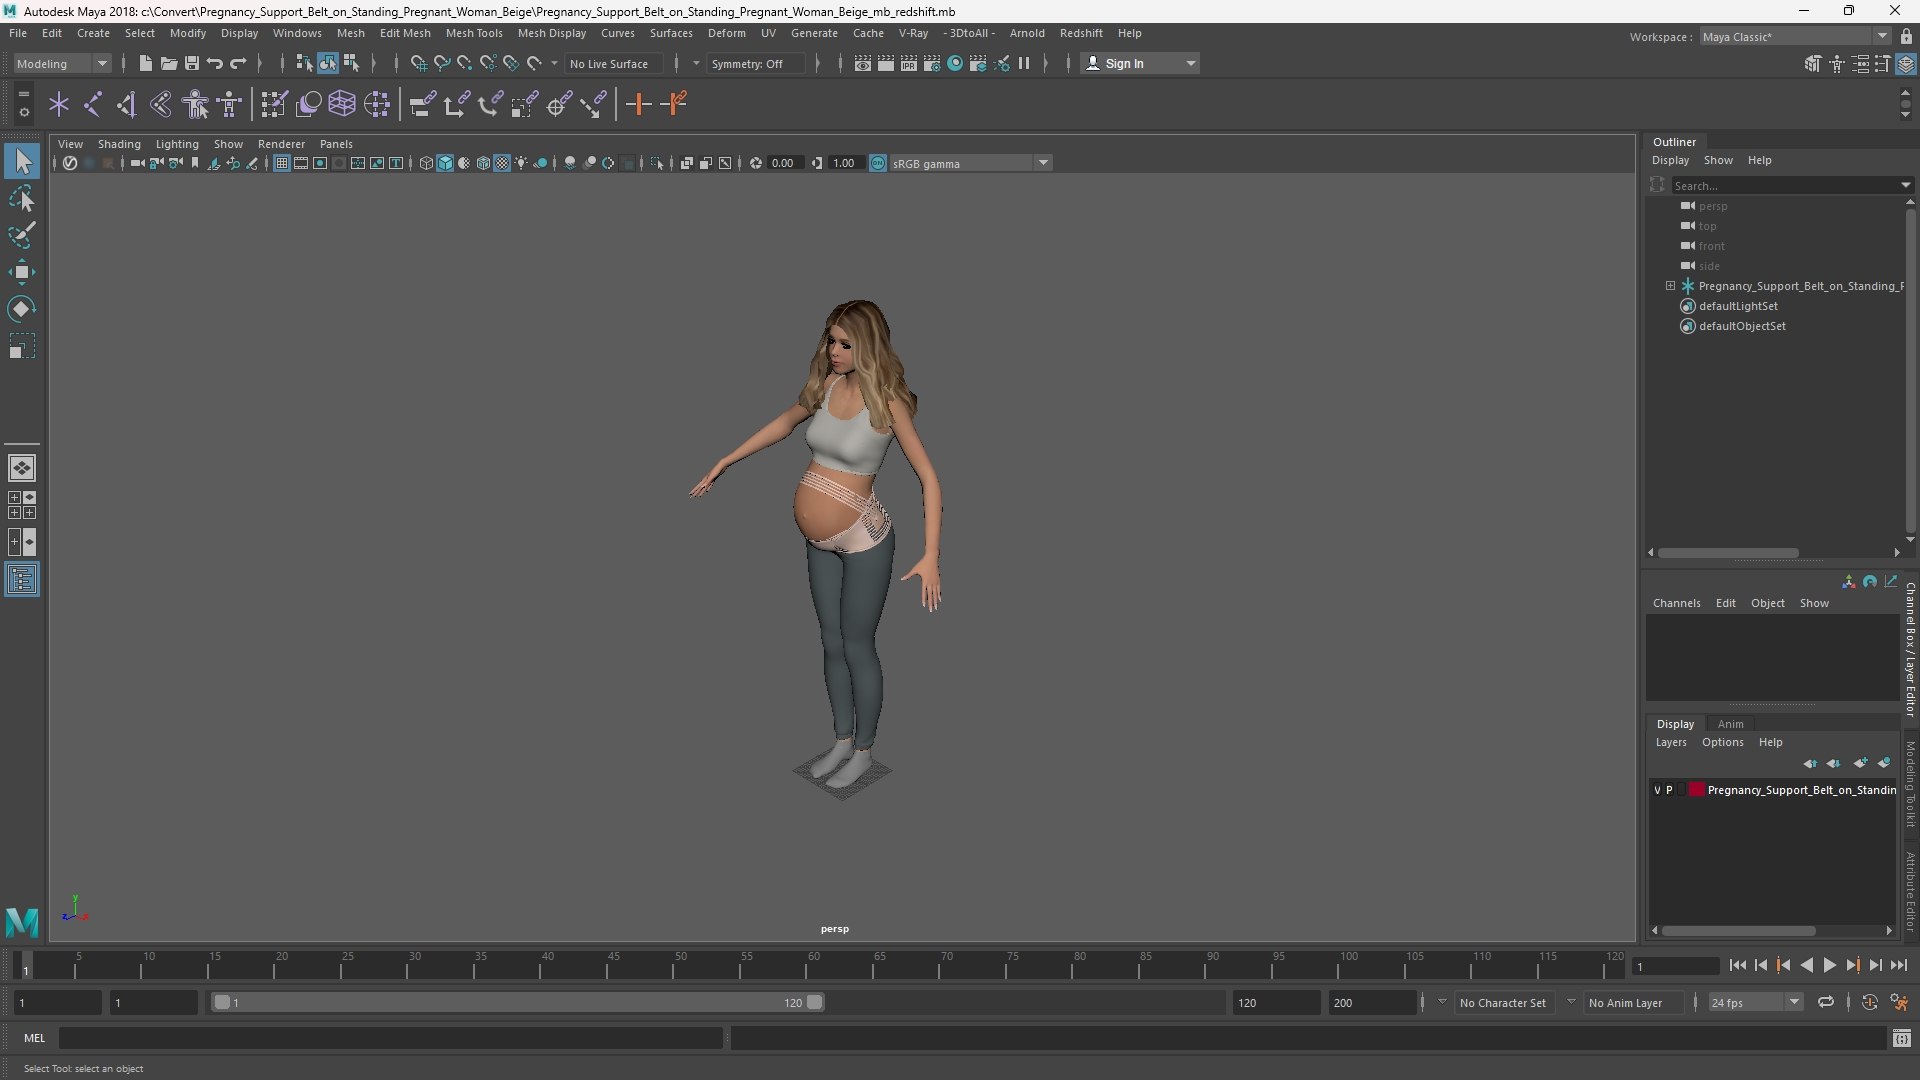The image size is (1920, 1080).
Task: Open the sRGB gamma view transform dropdown
Action: tap(969, 163)
